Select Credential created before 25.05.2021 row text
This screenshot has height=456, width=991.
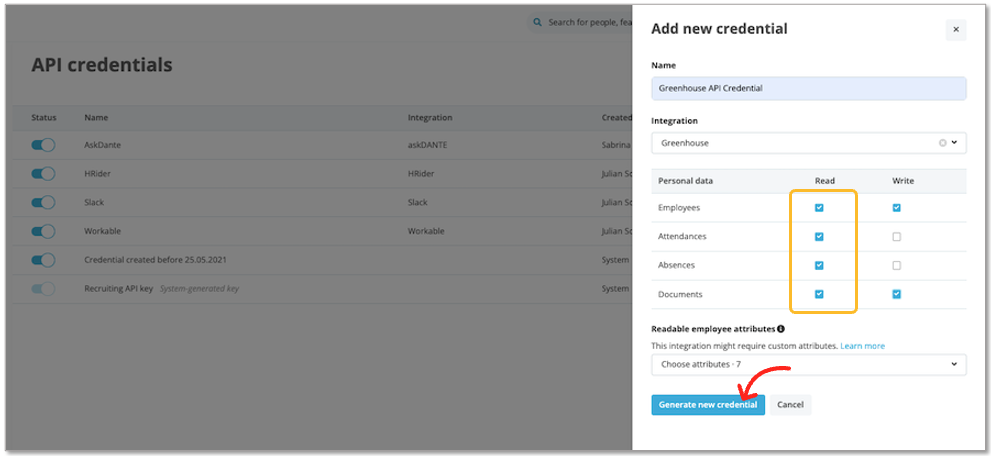[155, 260]
